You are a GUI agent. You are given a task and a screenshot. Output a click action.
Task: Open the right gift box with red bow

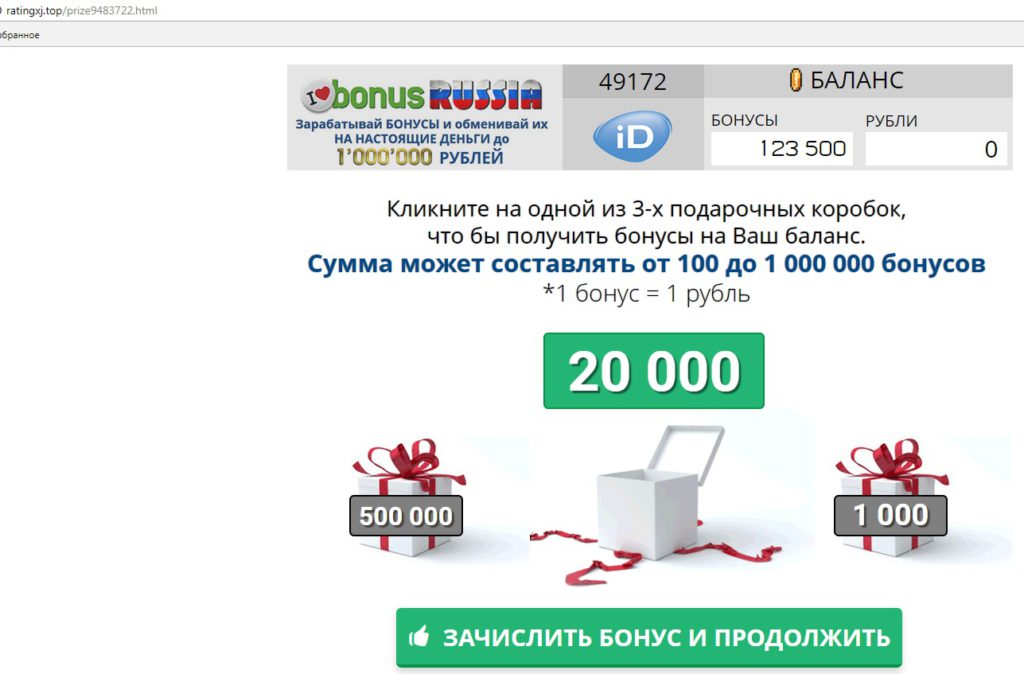coord(892,498)
